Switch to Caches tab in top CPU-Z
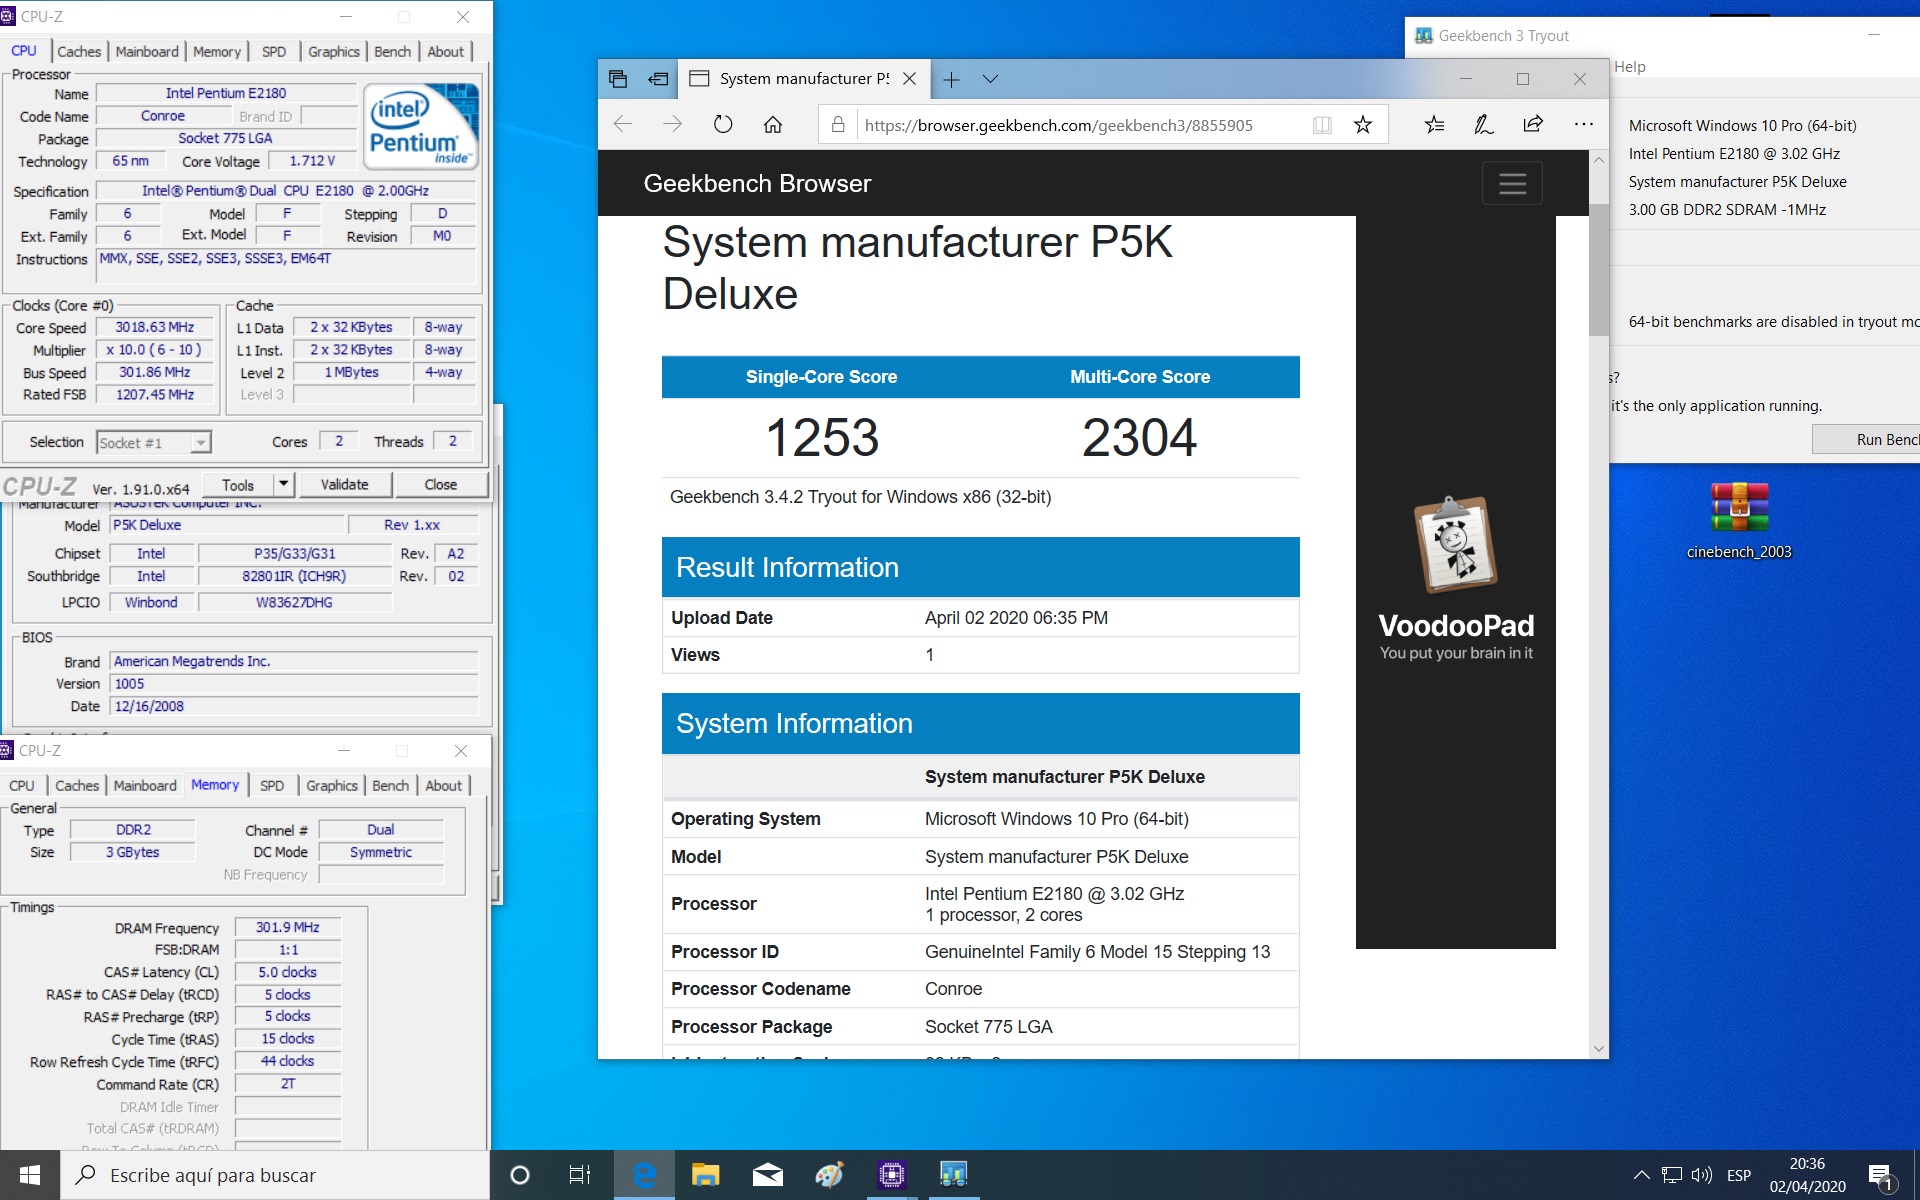1920x1200 pixels. (79, 51)
